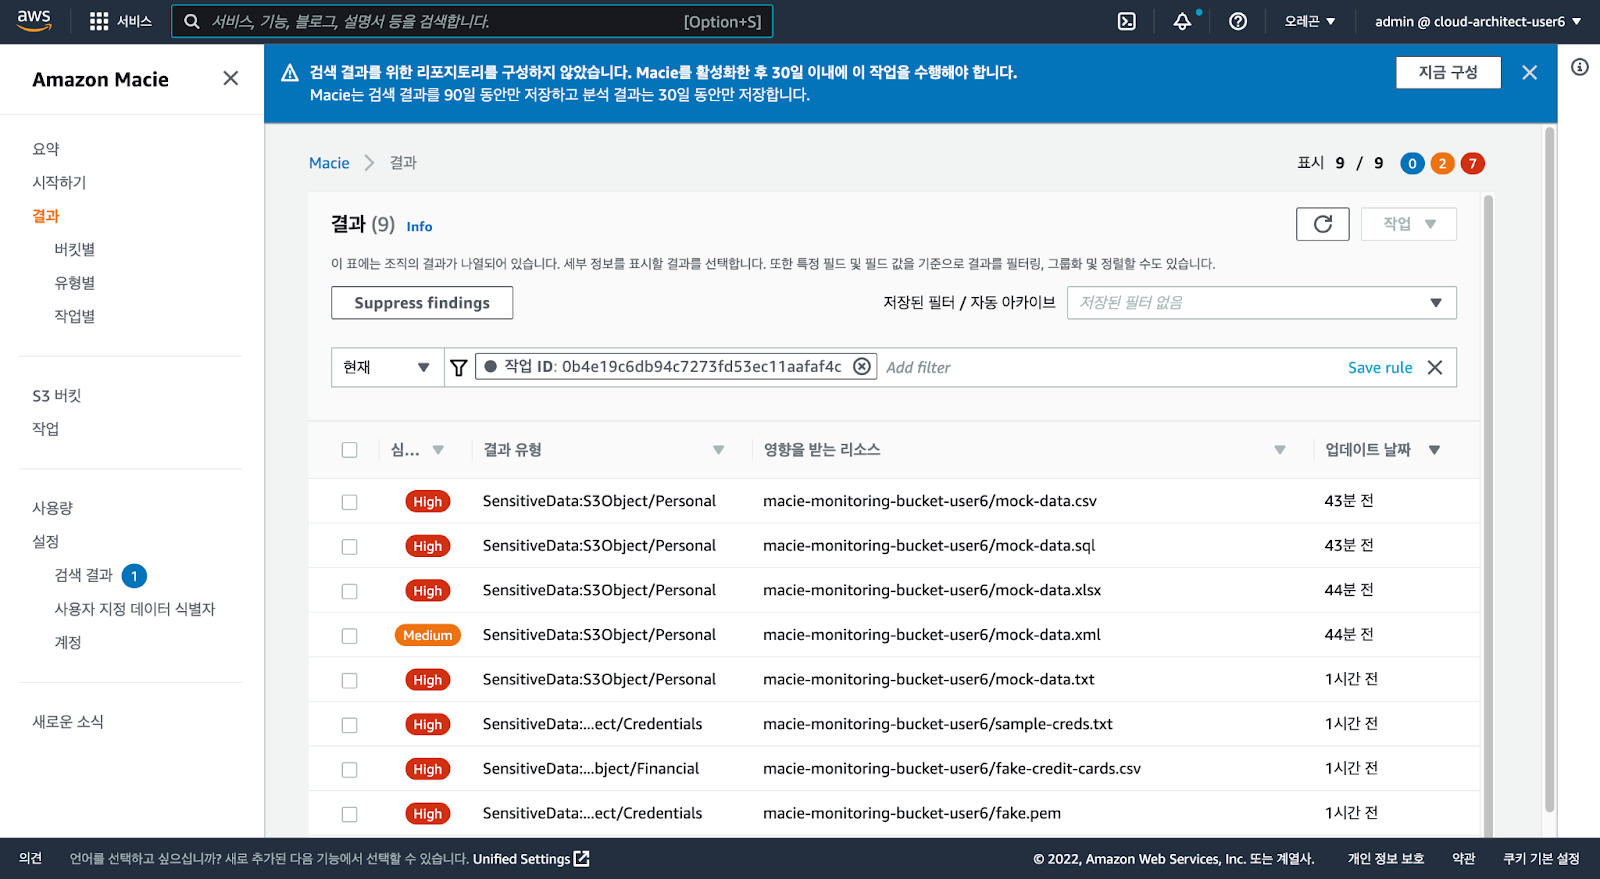
Task: Check the fake.pem finding row
Action: pos(349,814)
